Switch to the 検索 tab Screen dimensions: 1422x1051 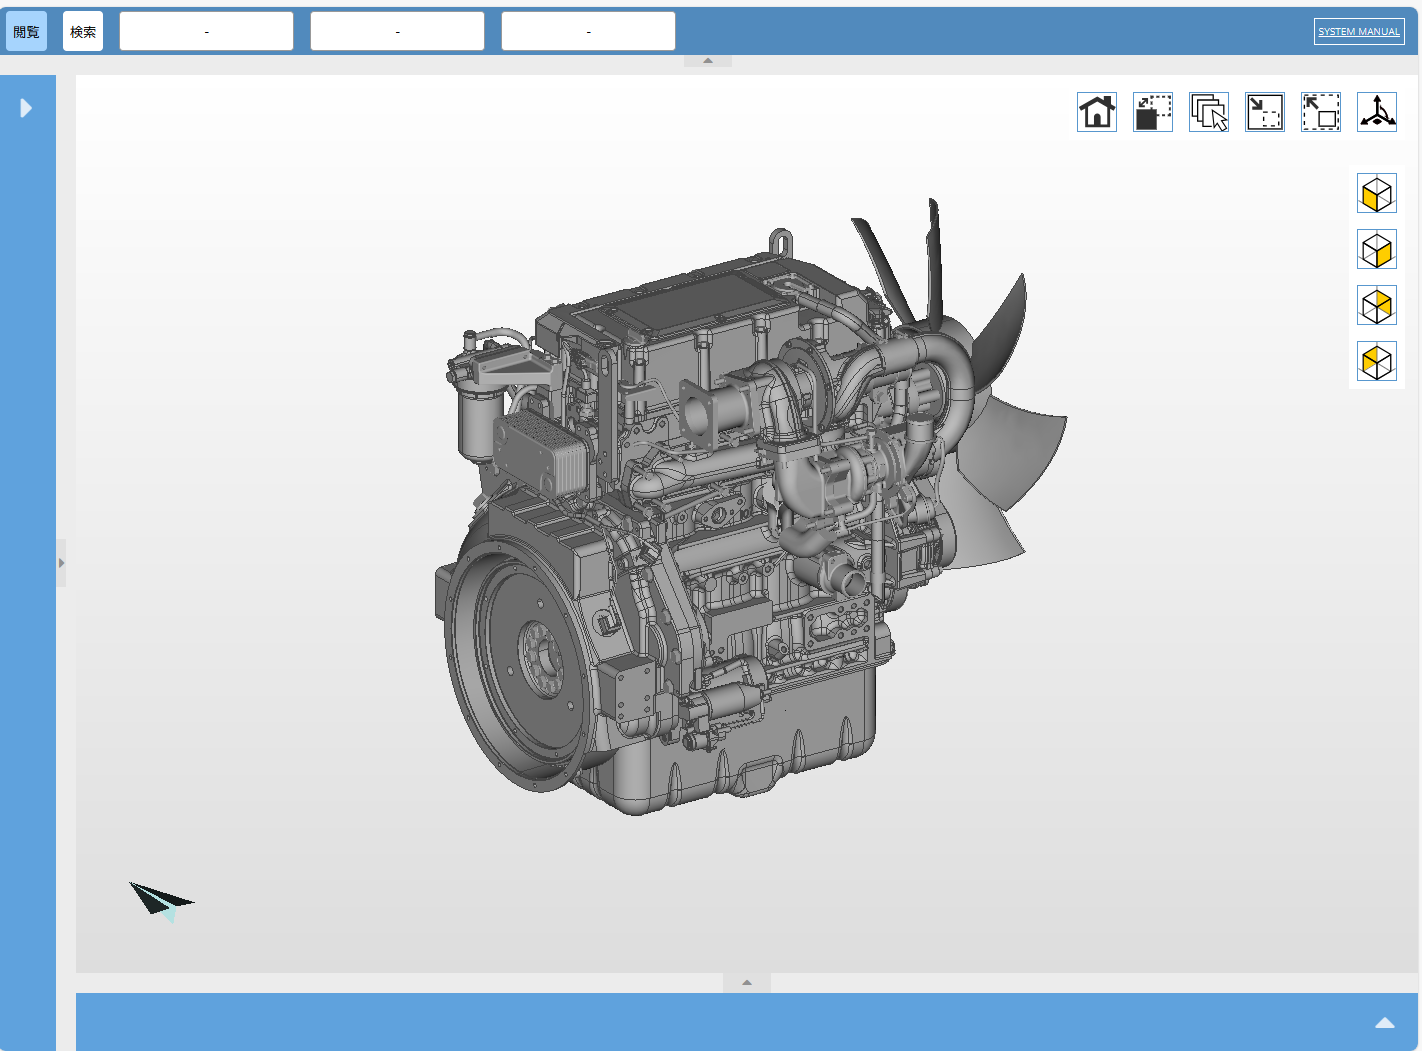coord(83,30)
